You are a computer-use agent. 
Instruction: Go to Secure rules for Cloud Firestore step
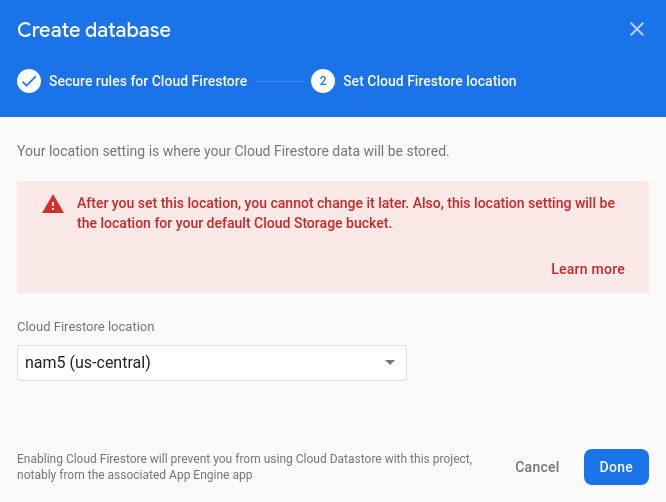click(x=148, y=81)
